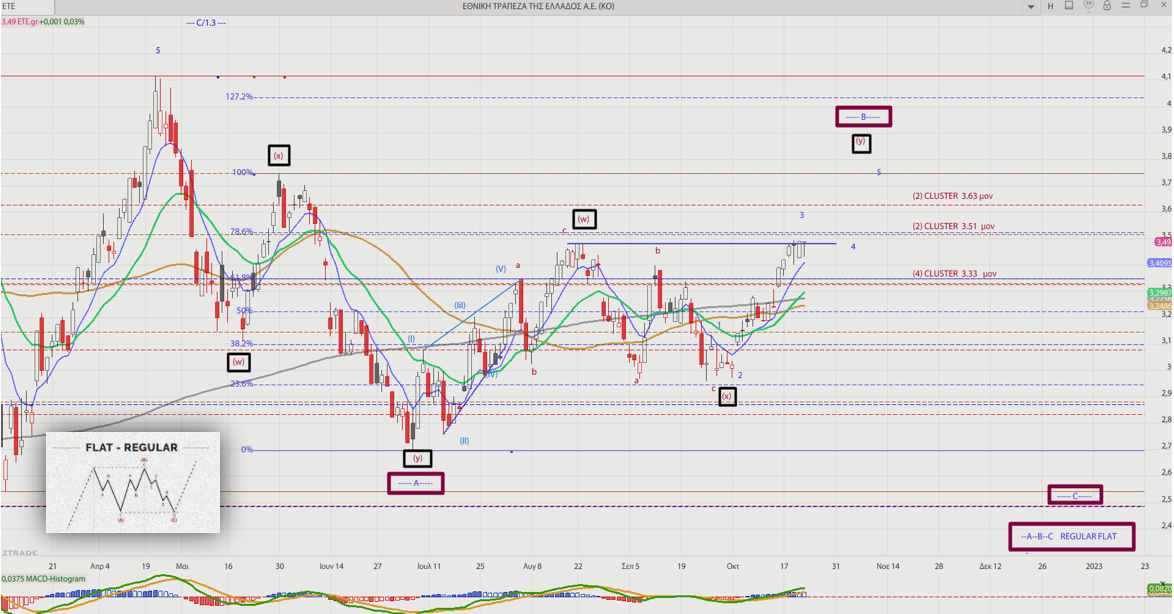
Task: Click the 3,4095 moving average price tag
Action: click(x=1160, y=263)
